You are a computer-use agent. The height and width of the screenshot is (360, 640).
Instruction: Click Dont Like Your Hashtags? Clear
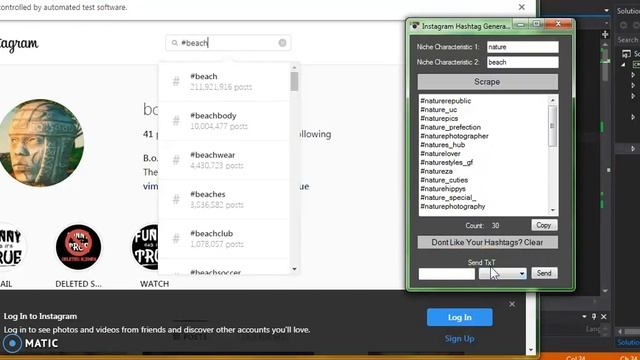(x=487, y=242)
